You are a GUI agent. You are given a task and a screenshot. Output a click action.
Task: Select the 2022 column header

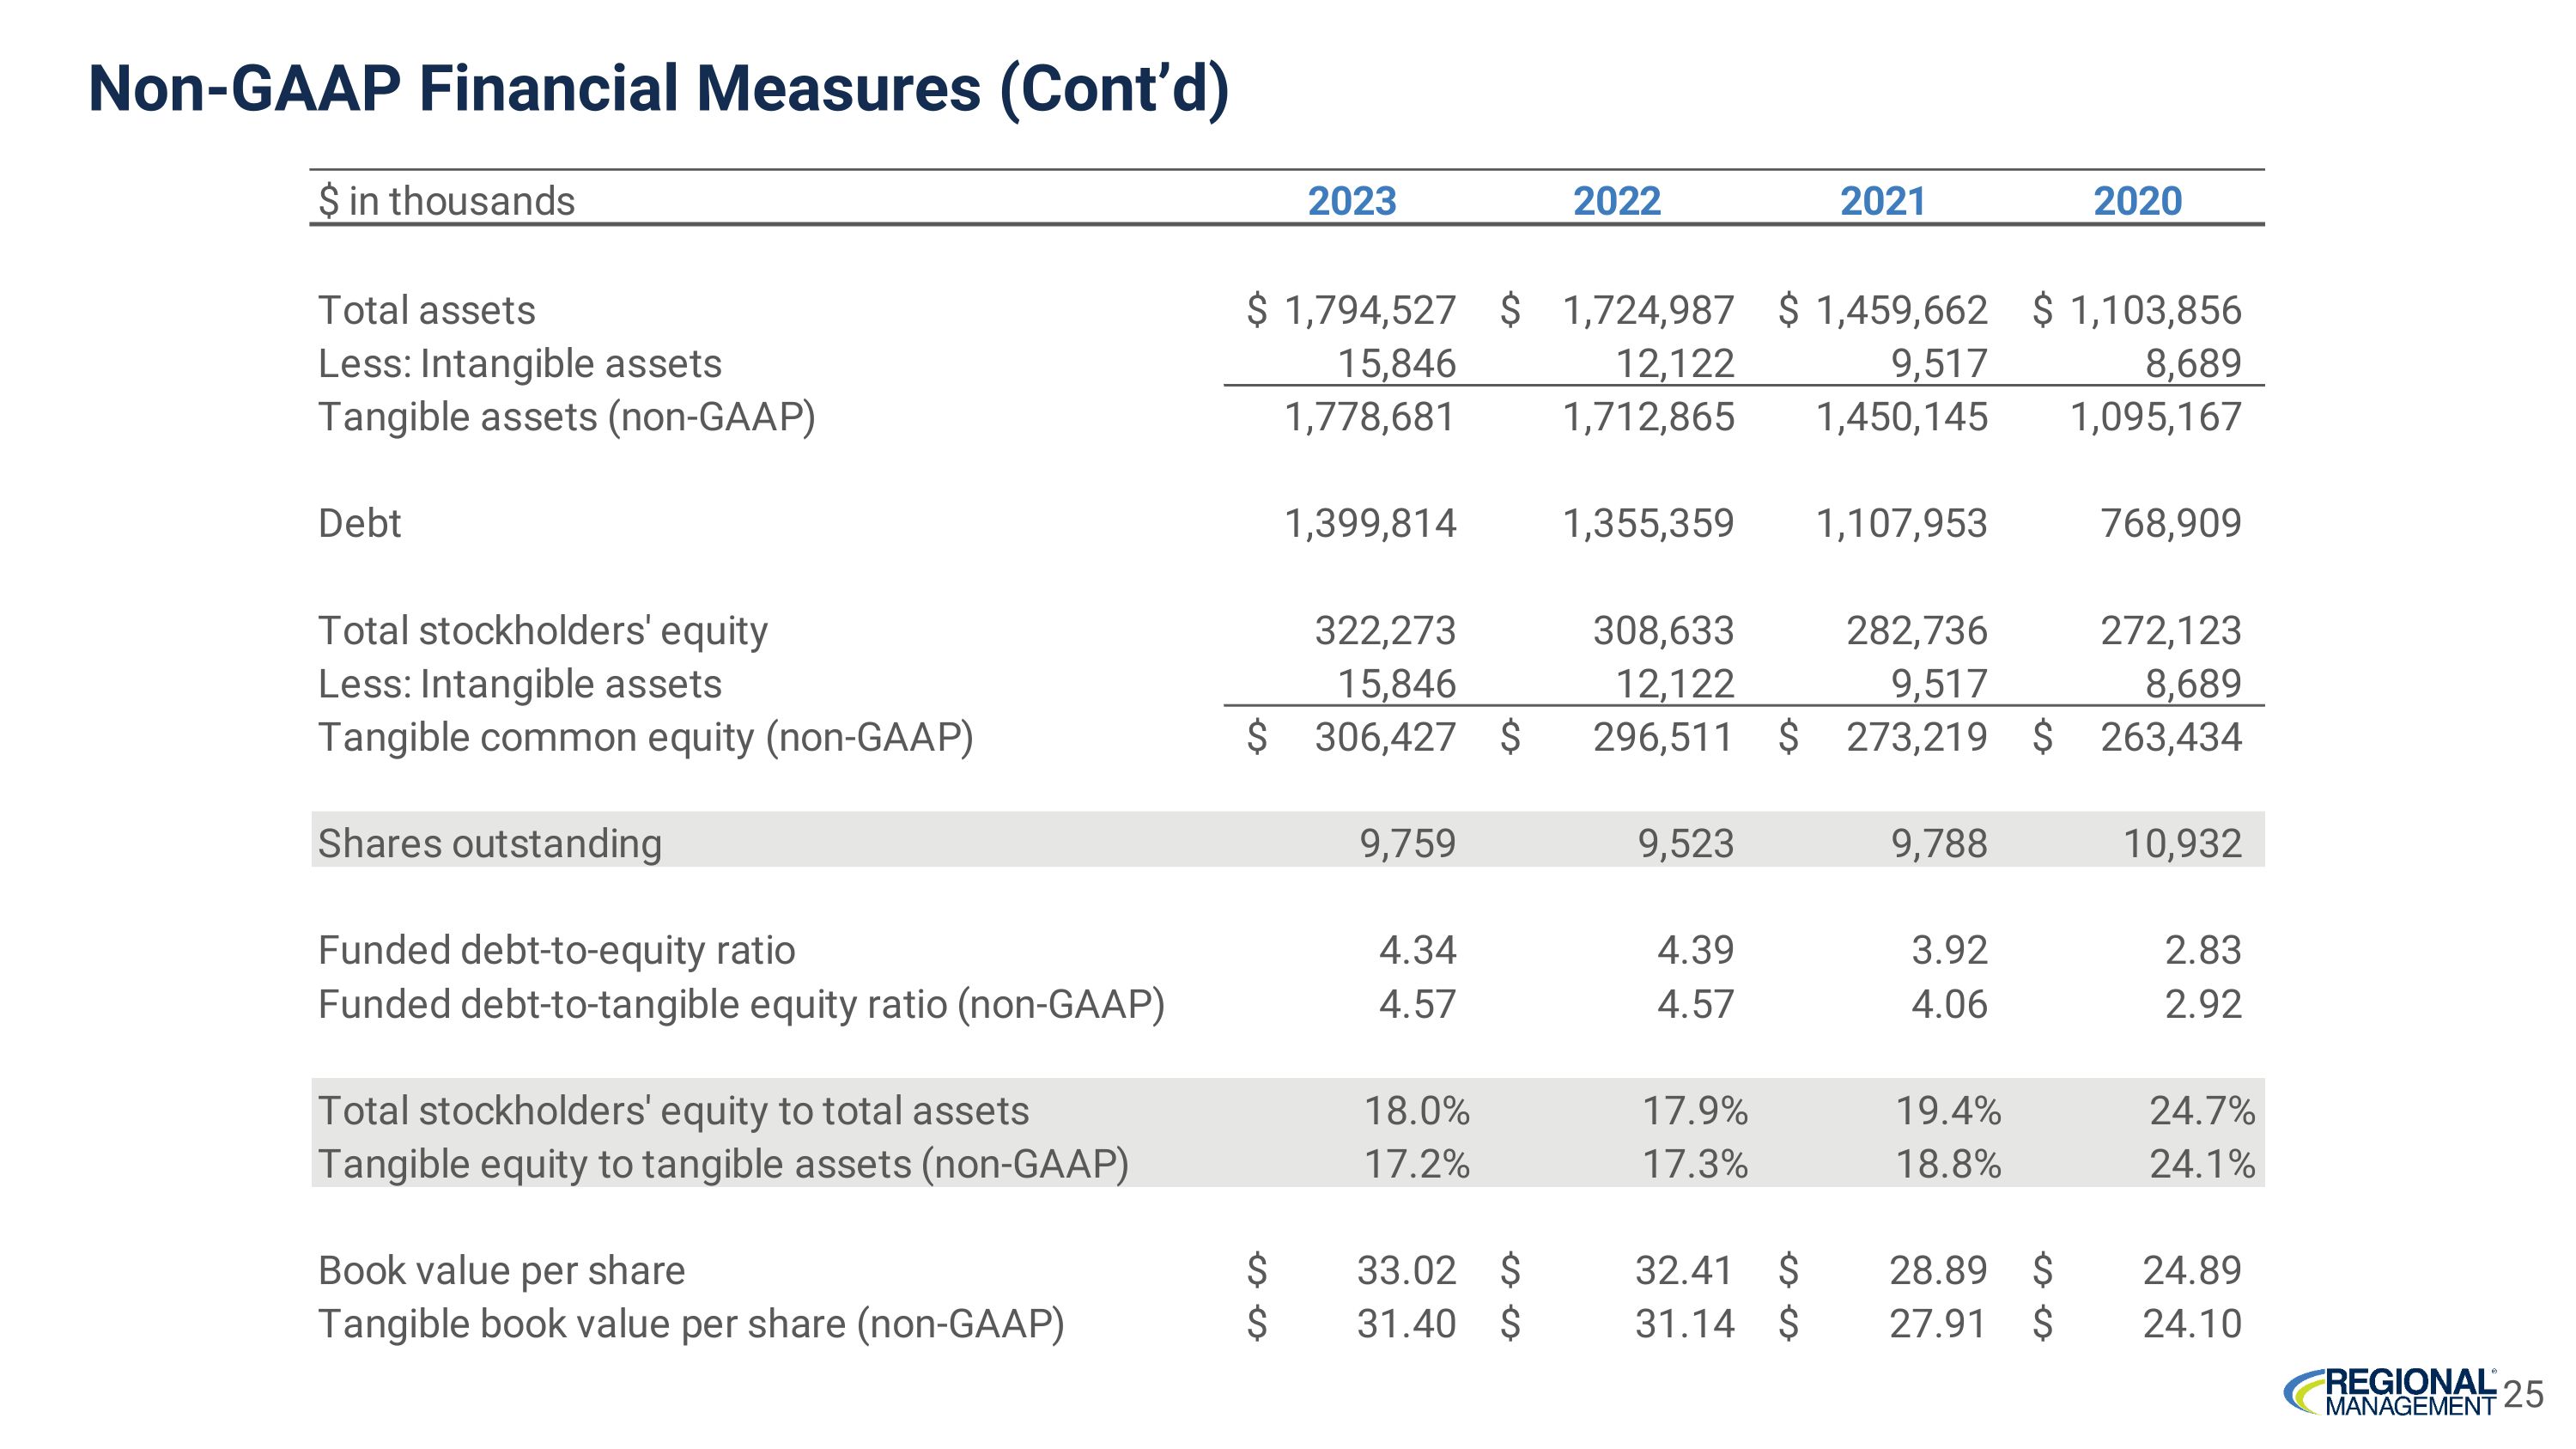[x=1616, y=201]
